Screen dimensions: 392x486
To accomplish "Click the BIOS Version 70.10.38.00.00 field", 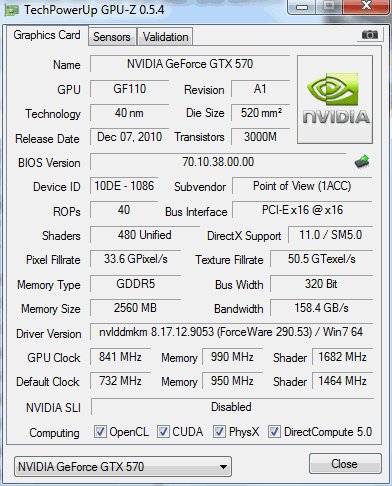I will tap(218, 162).
